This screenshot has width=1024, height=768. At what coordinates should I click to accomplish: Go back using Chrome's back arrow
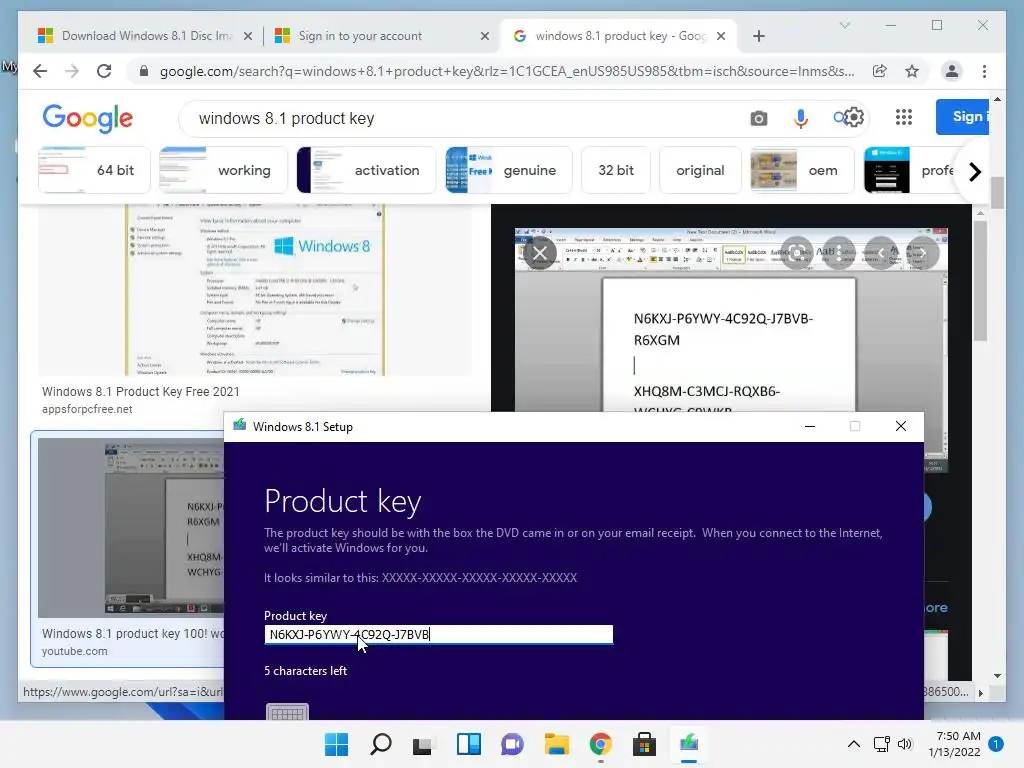[x=40, y=71]
